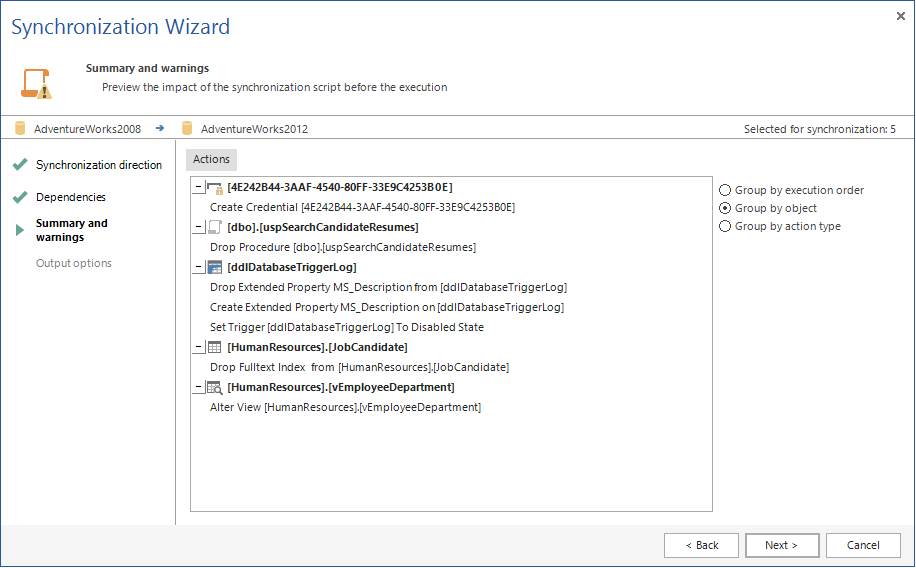Viewport: 916px width, 568px height.
Task: Close the Synchronization Wizard window
Action: [x=900, y=16]
